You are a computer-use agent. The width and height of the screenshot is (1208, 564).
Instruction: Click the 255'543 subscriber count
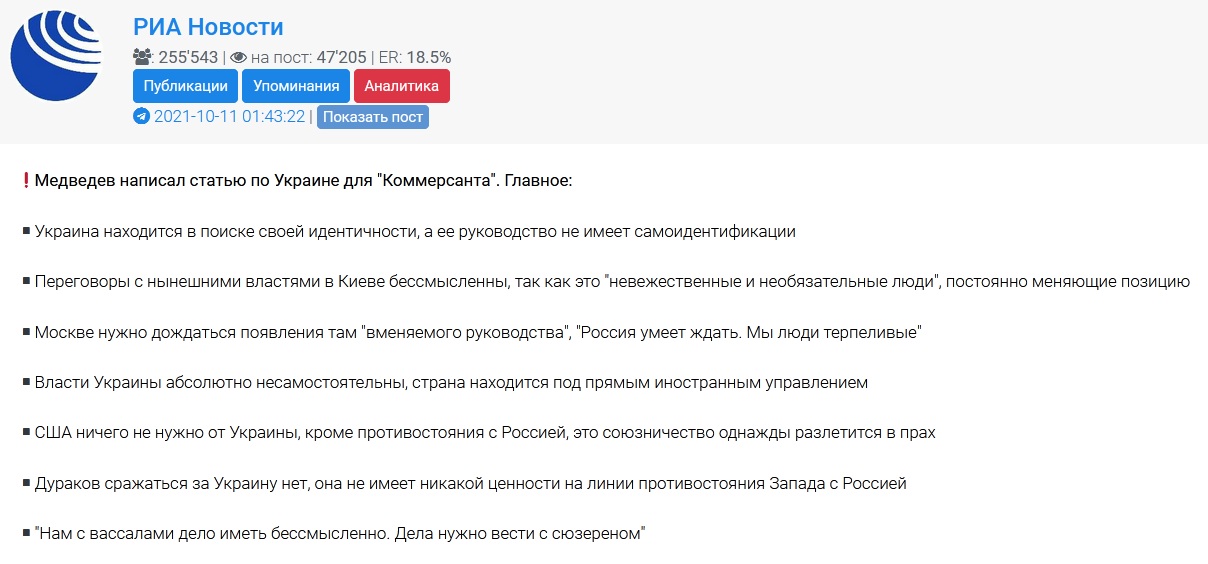(x=188, y=57)
